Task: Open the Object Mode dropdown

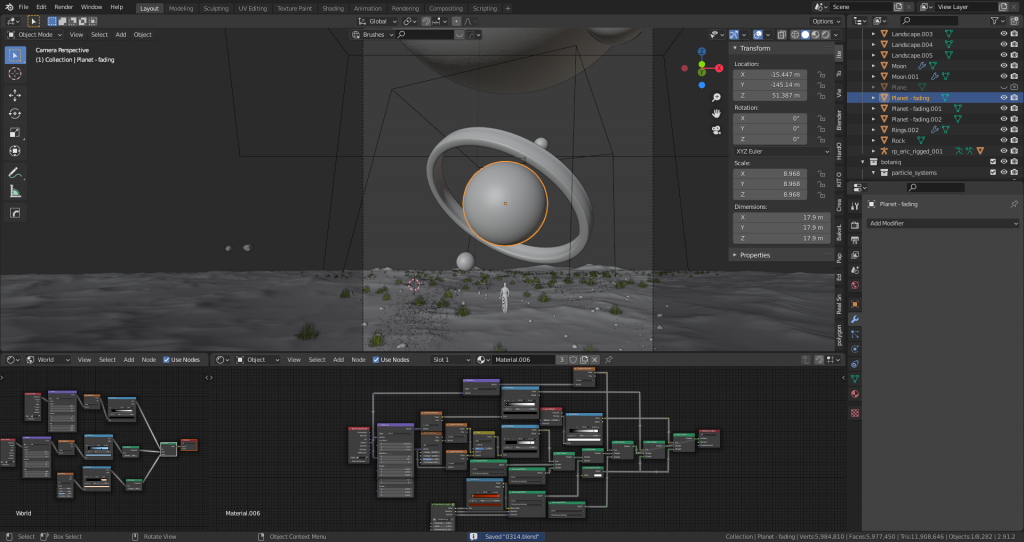Action: (34, 35)
